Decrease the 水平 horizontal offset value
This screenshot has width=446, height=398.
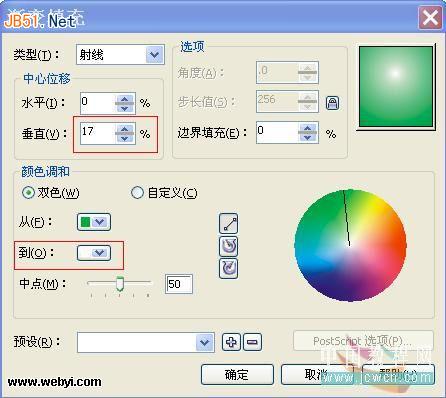125,108
